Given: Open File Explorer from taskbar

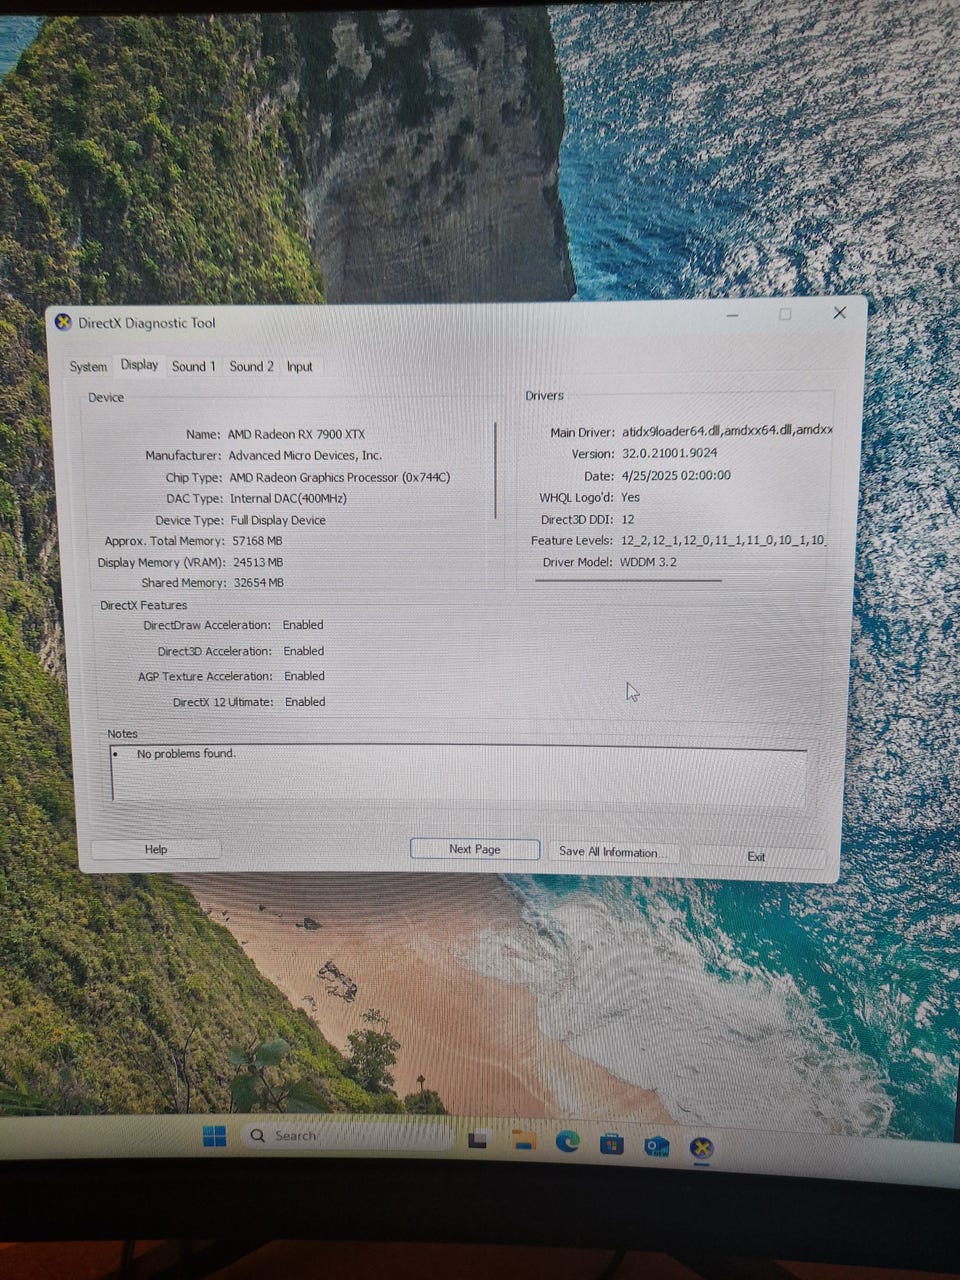Looking at the screenshot, I should 524,1140.
